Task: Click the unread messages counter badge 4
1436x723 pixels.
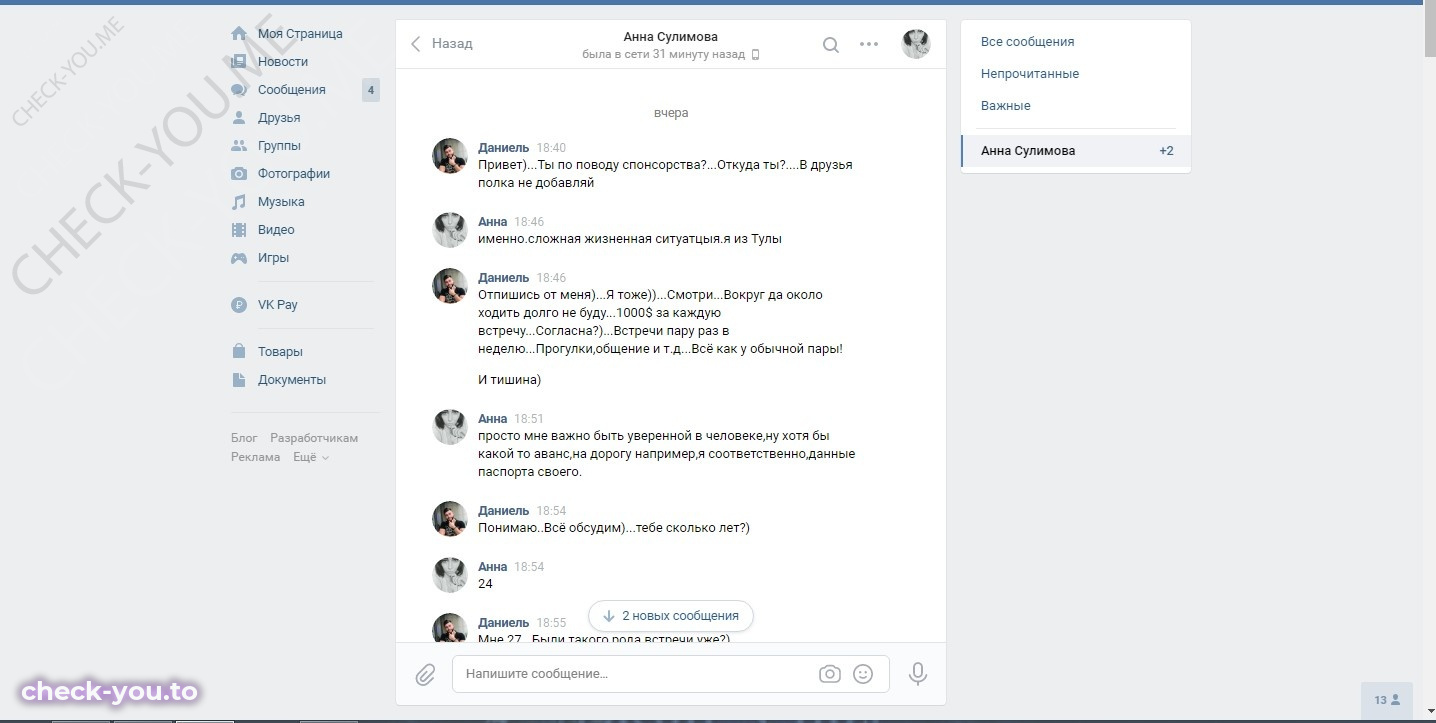Action: coord(371,90)
